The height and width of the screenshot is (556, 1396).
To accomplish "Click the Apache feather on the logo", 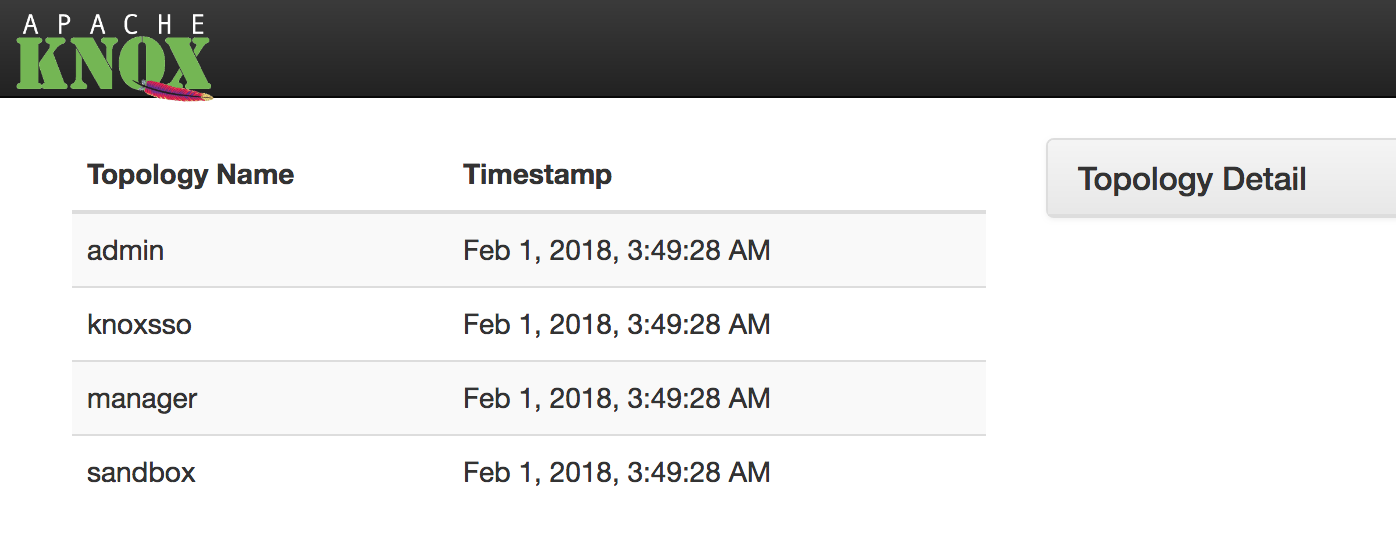I will point(178,92).
